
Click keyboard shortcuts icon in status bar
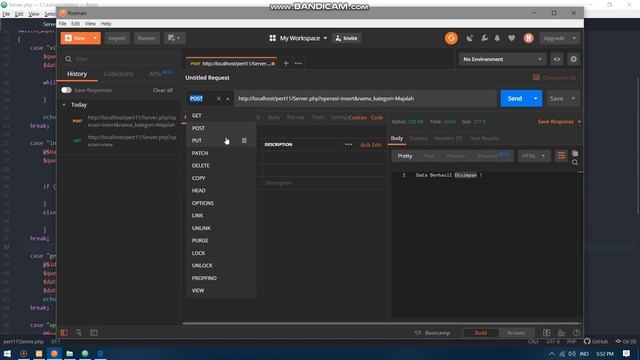(x=562, y=333)
